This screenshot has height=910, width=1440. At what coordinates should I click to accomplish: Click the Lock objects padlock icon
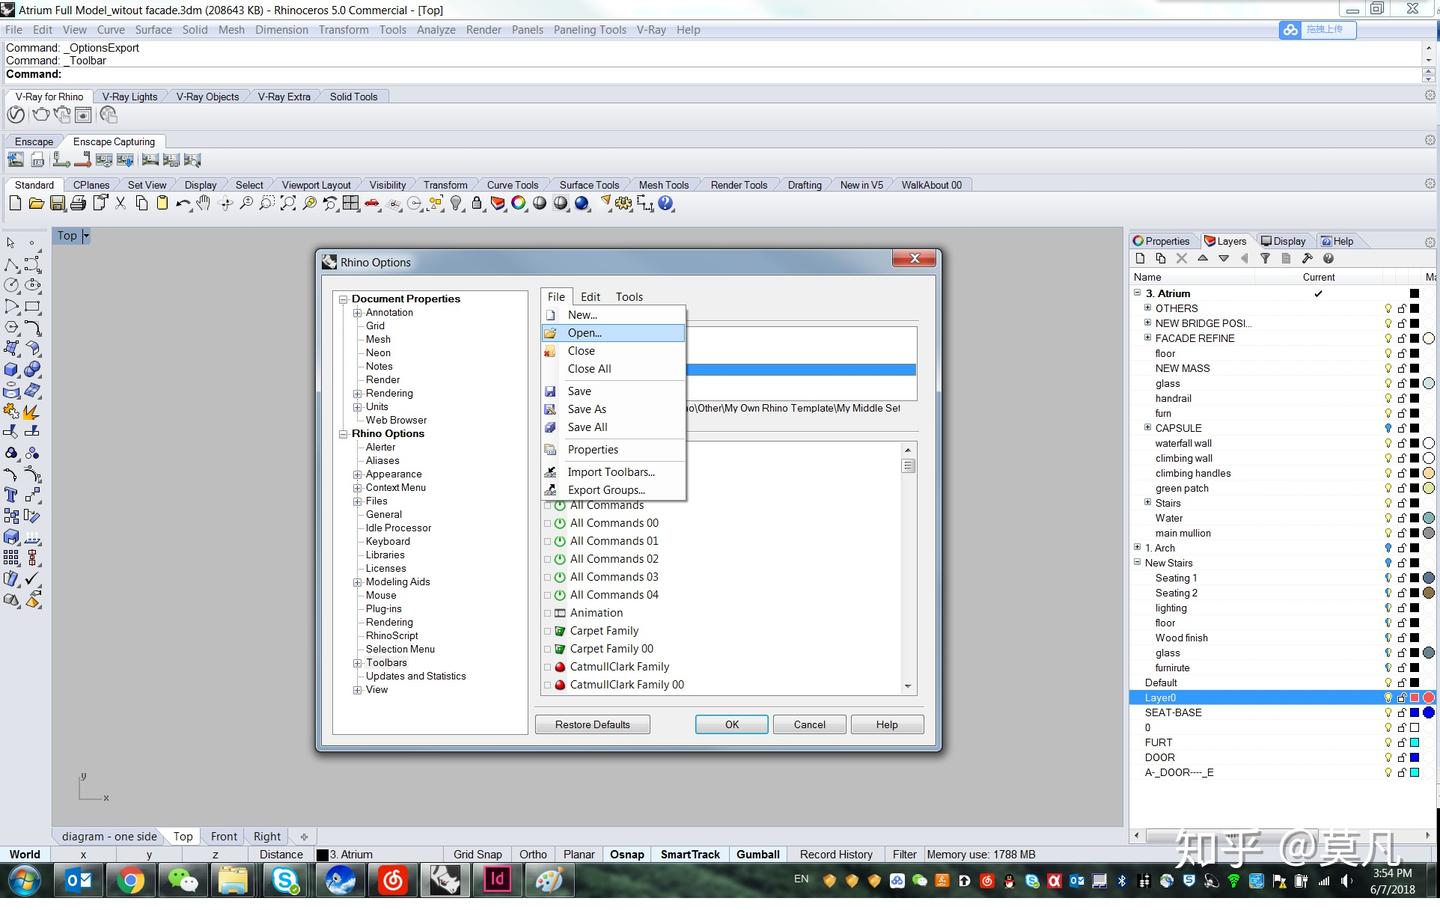(x=477, y=203)
